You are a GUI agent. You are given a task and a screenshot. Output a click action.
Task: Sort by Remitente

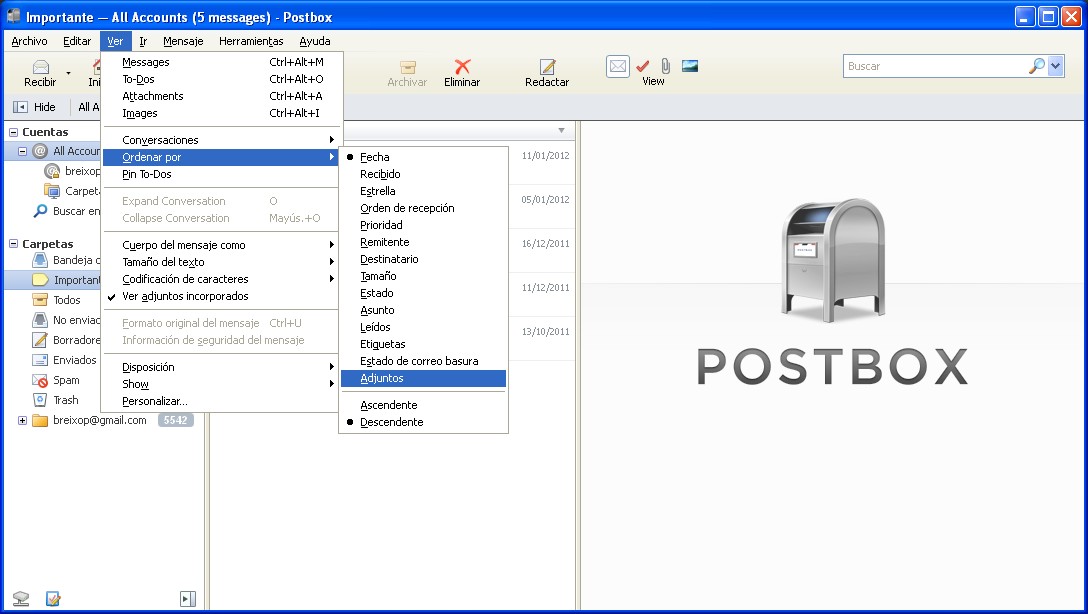(x=423, y=242)
